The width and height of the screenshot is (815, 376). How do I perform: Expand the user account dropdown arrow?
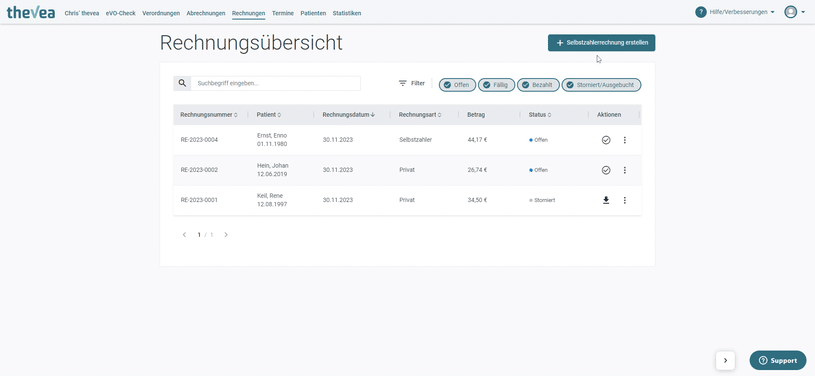803,12
